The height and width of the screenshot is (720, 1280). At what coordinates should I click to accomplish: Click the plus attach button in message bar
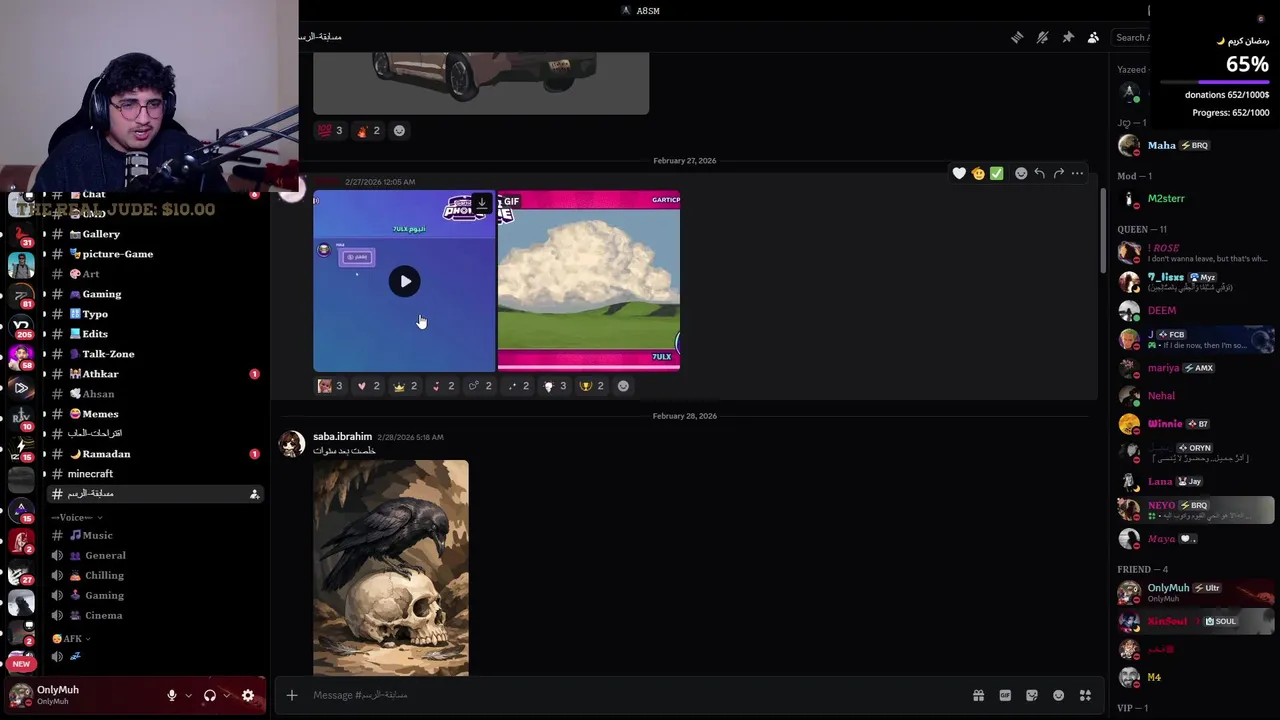291,695
